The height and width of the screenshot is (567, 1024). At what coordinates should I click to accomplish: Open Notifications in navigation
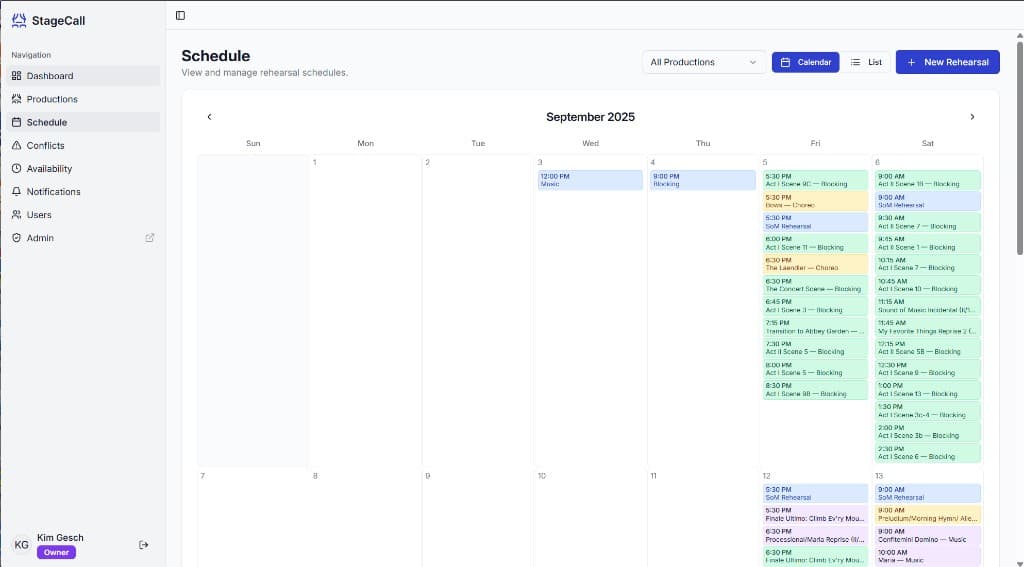83,191
